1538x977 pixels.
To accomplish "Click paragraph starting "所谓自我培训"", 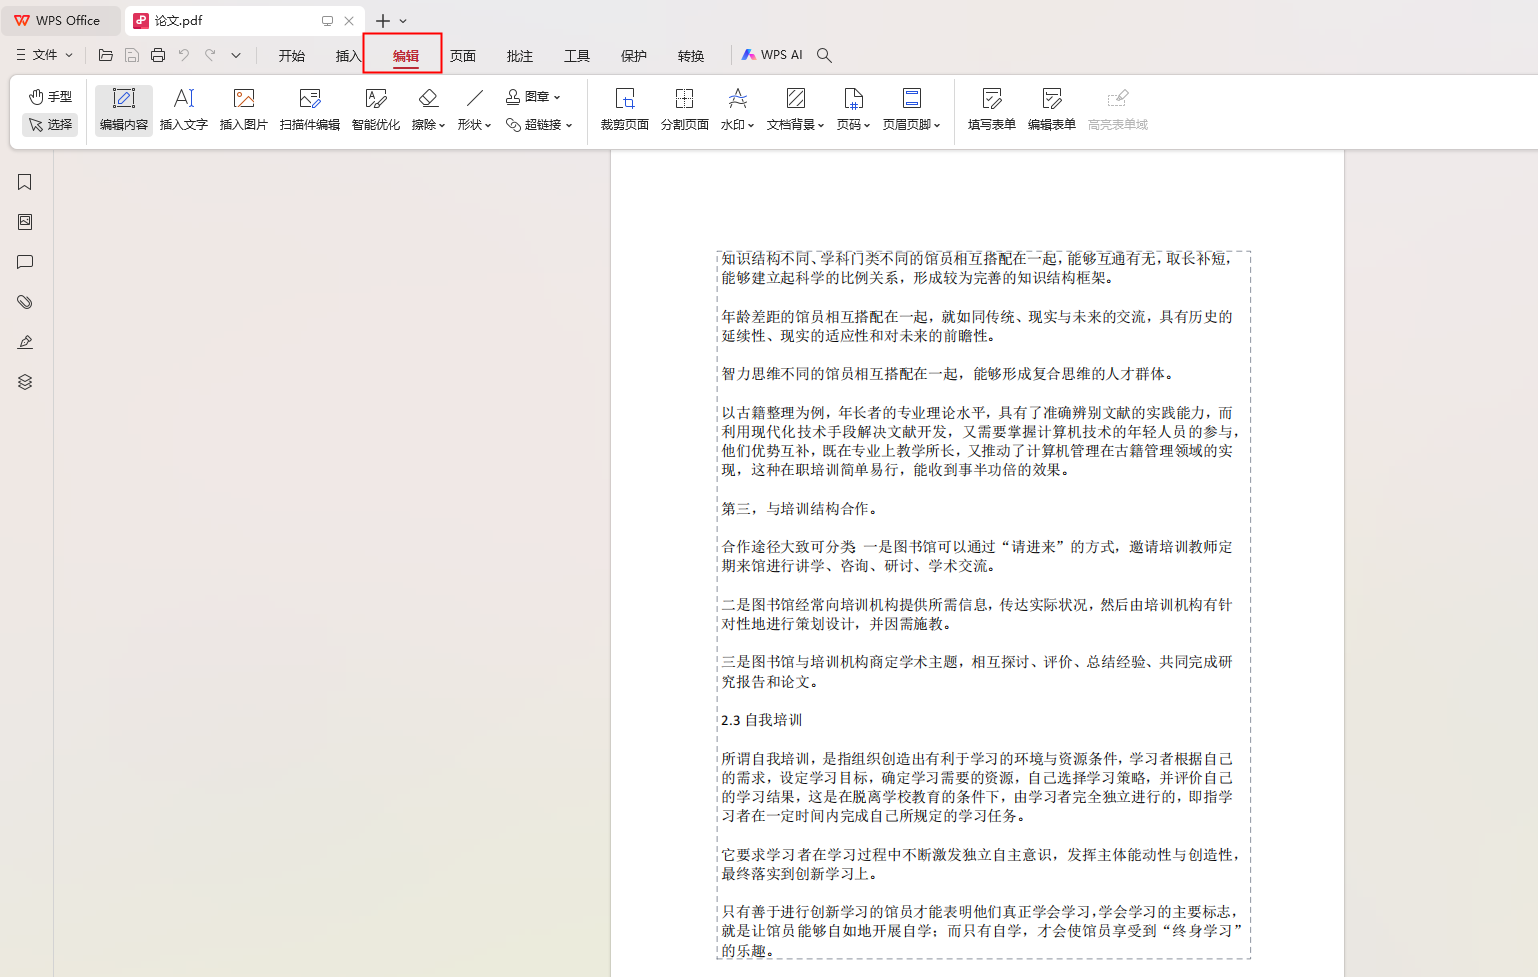I will click(977, 787).
